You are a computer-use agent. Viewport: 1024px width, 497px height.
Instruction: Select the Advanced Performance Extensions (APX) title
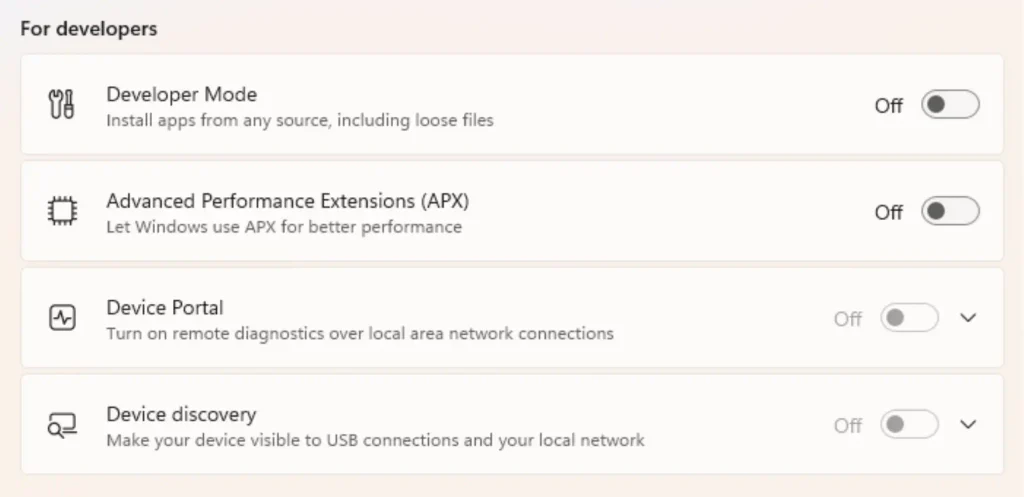287,201
